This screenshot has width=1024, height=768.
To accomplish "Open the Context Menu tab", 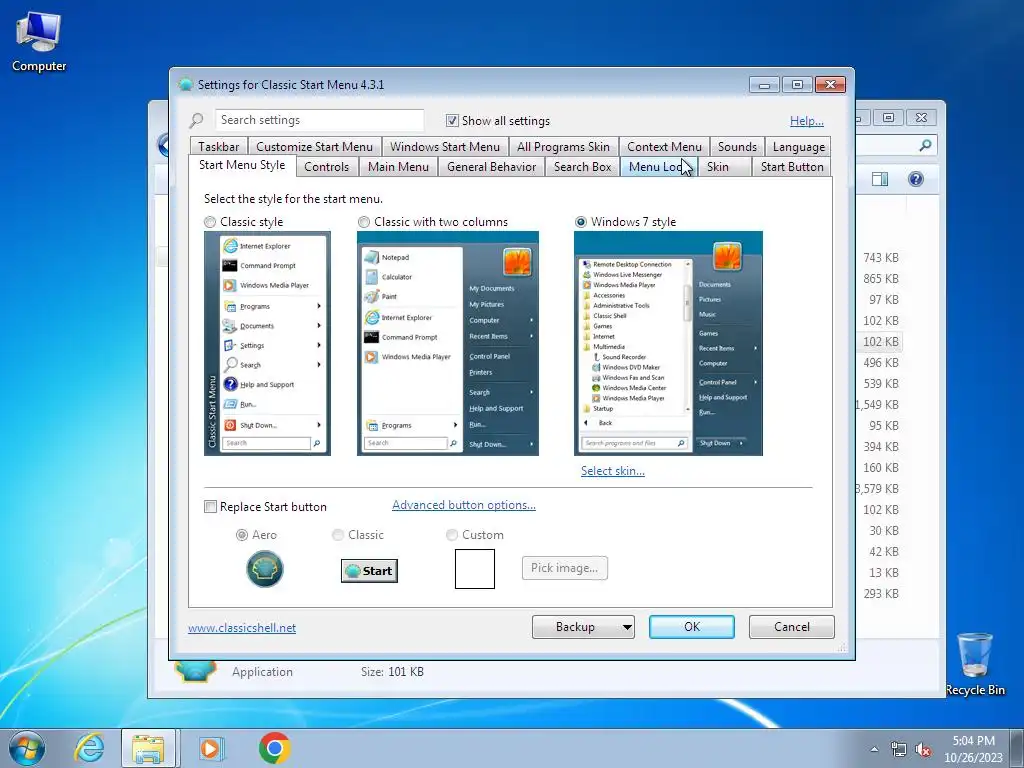I will pos(664,147).
